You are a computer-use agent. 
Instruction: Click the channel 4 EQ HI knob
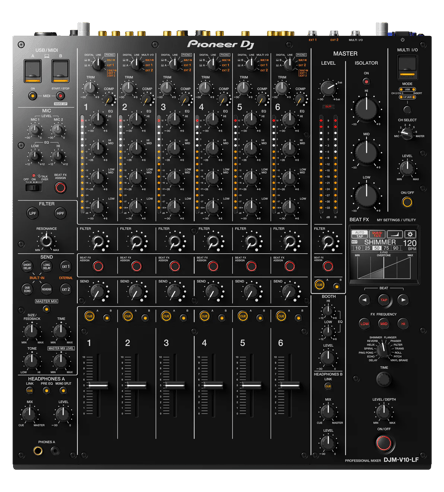click(212, 119)
